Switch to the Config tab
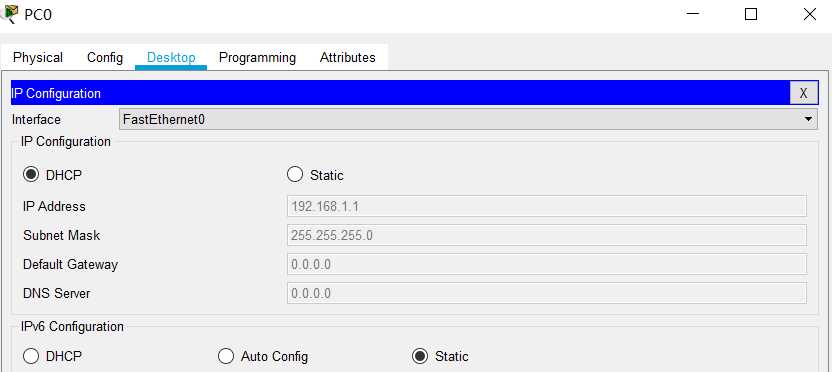Image resolution: width=832 pixels, height=372 pixels. click(x=105, y=57)
